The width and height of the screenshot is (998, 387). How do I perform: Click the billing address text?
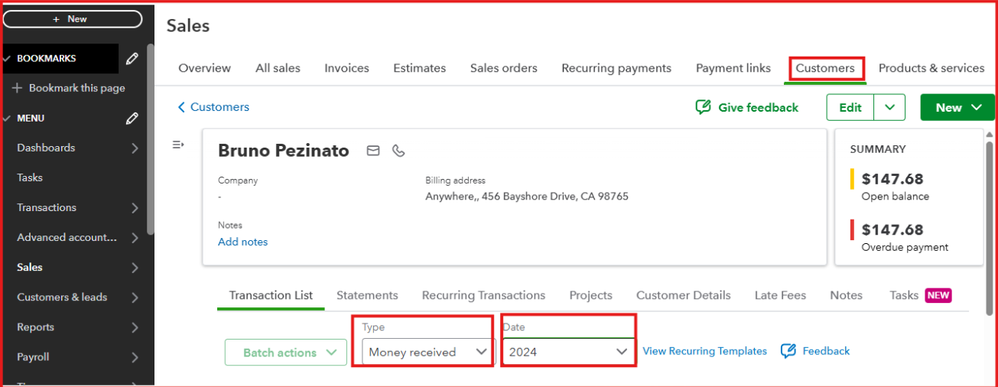pos(526,196)
